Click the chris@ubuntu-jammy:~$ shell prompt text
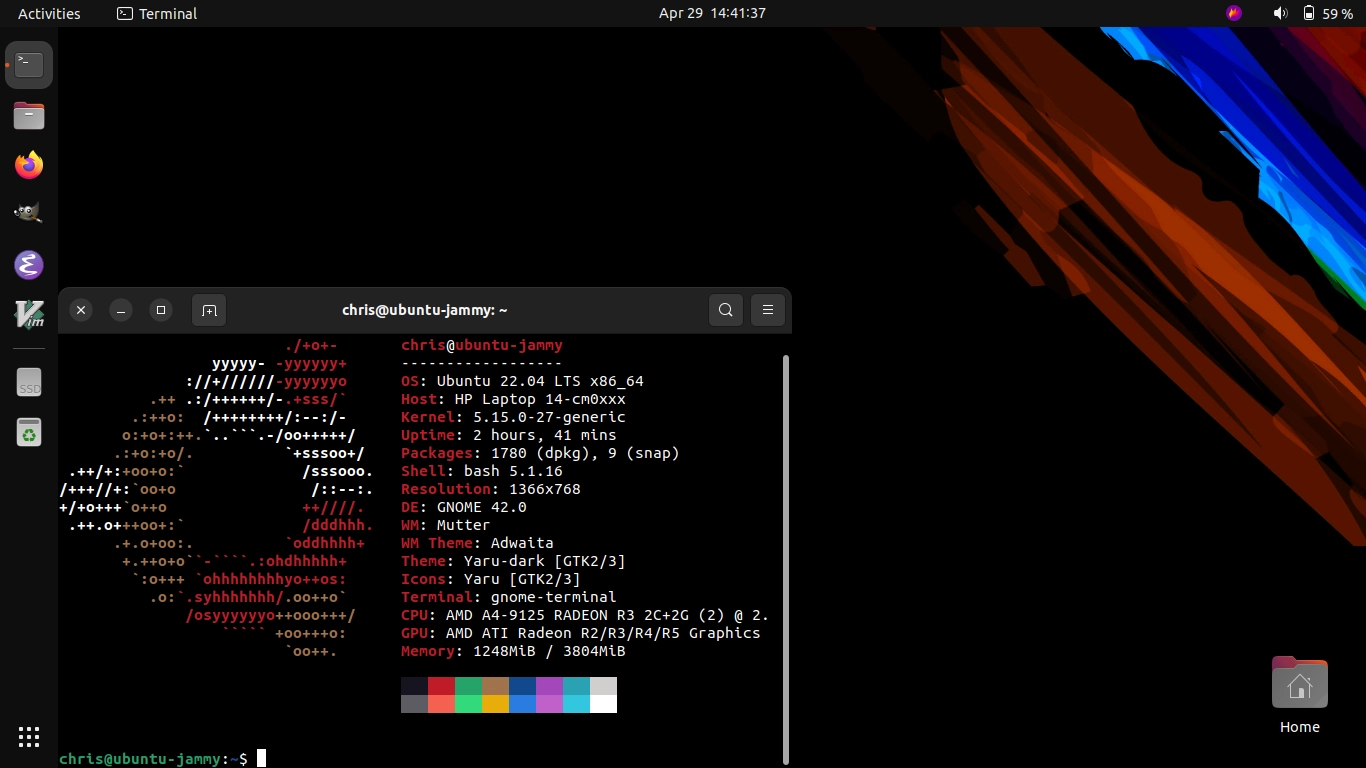This screenshot has width=1366, height=768. [153, 759]
